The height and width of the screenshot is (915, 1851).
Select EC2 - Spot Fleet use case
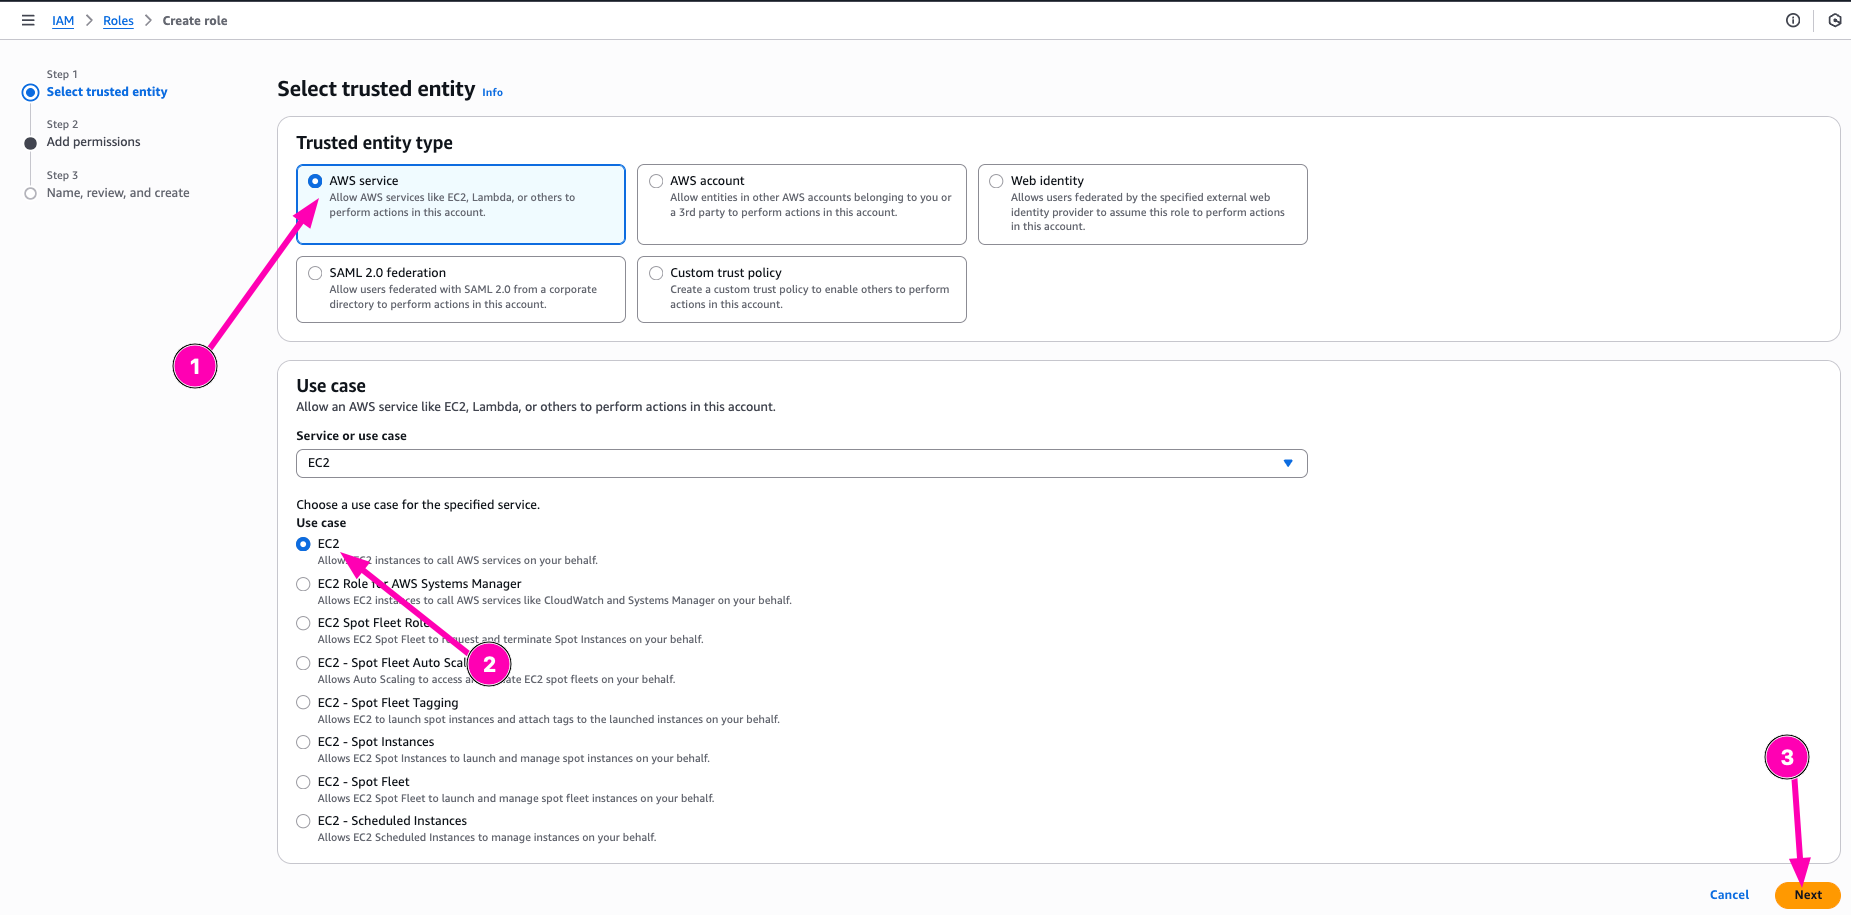pos(303,782)
